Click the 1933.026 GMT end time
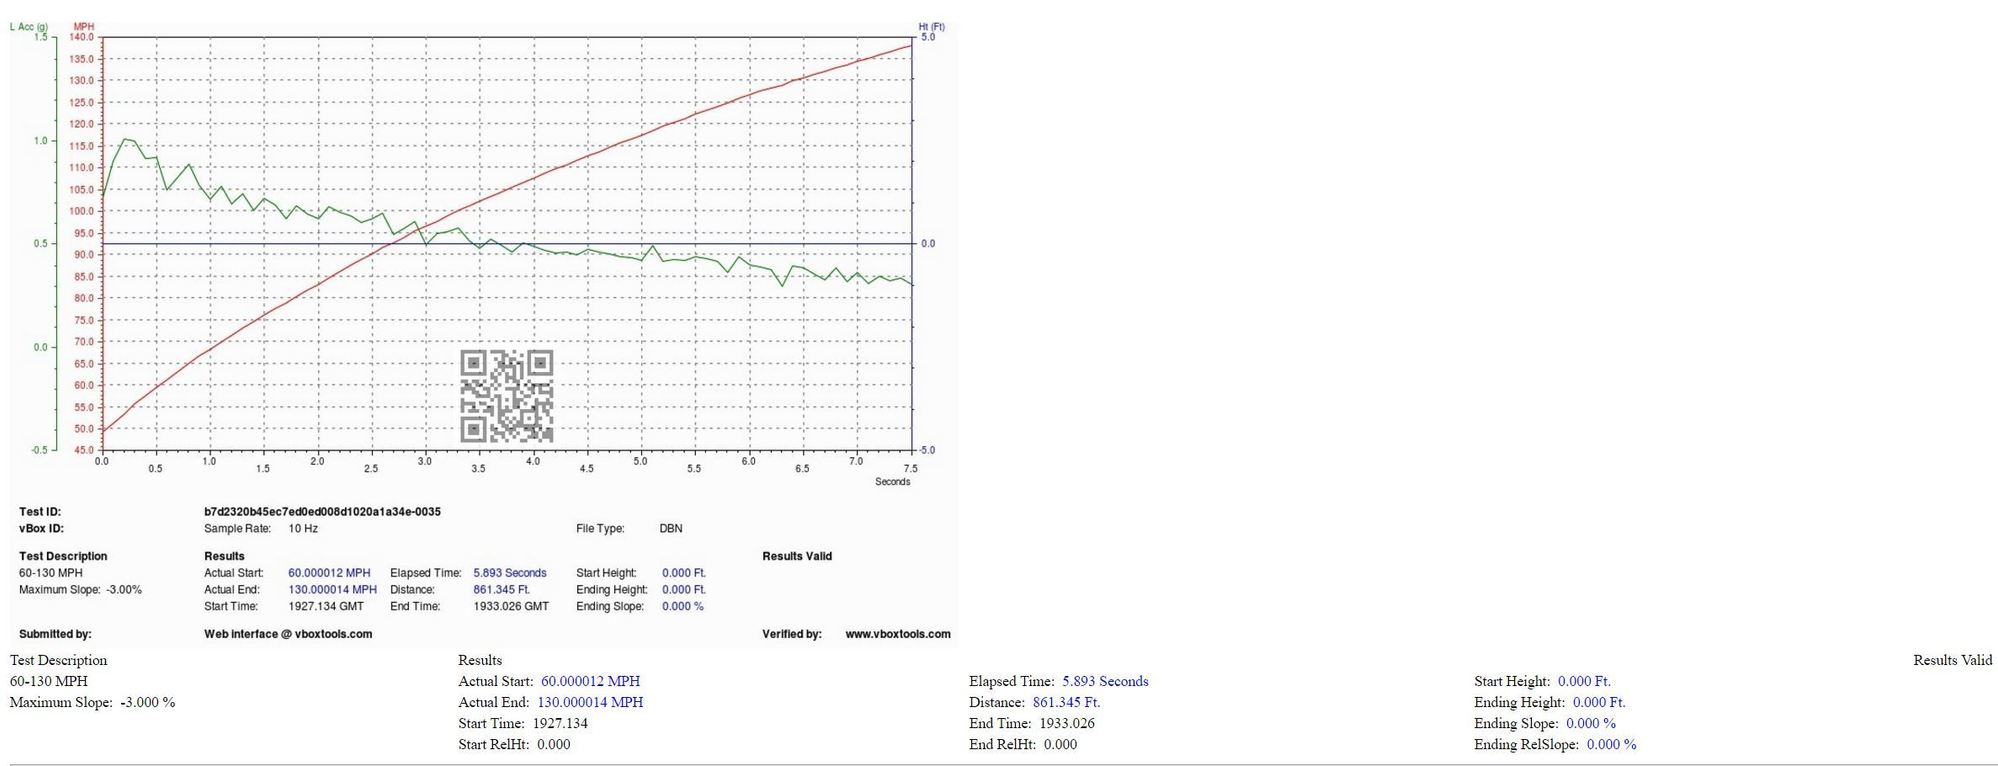The height and width of the screenshot is (766, 1998). [511, 606]
